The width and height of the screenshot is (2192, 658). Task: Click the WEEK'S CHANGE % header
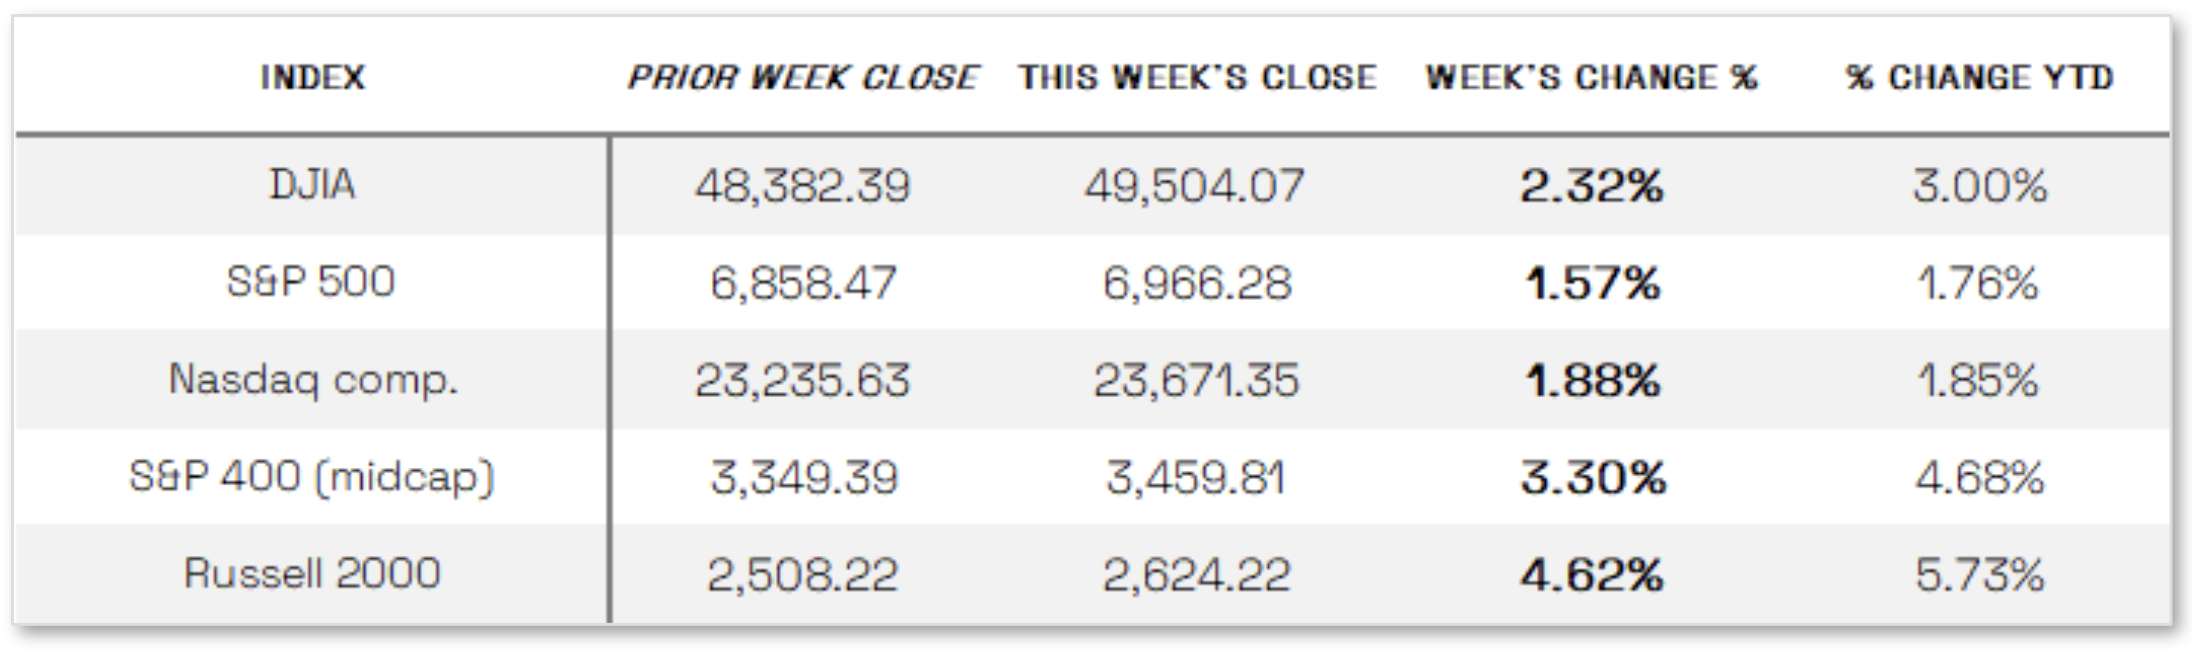(1591, 77)
